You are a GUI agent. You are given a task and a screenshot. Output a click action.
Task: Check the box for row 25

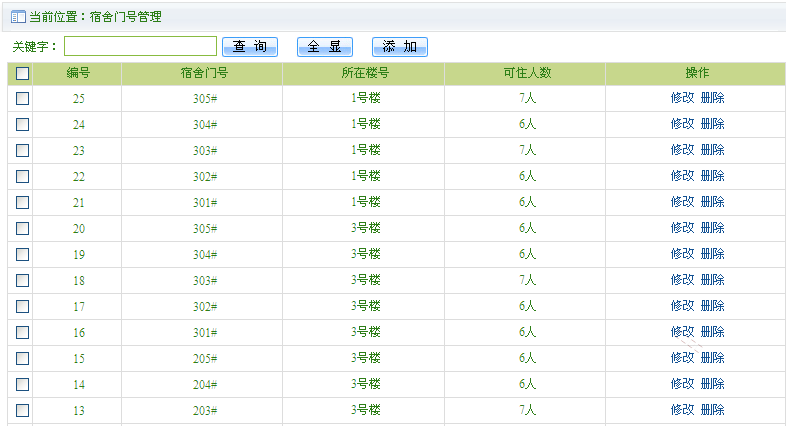[23, 98]
